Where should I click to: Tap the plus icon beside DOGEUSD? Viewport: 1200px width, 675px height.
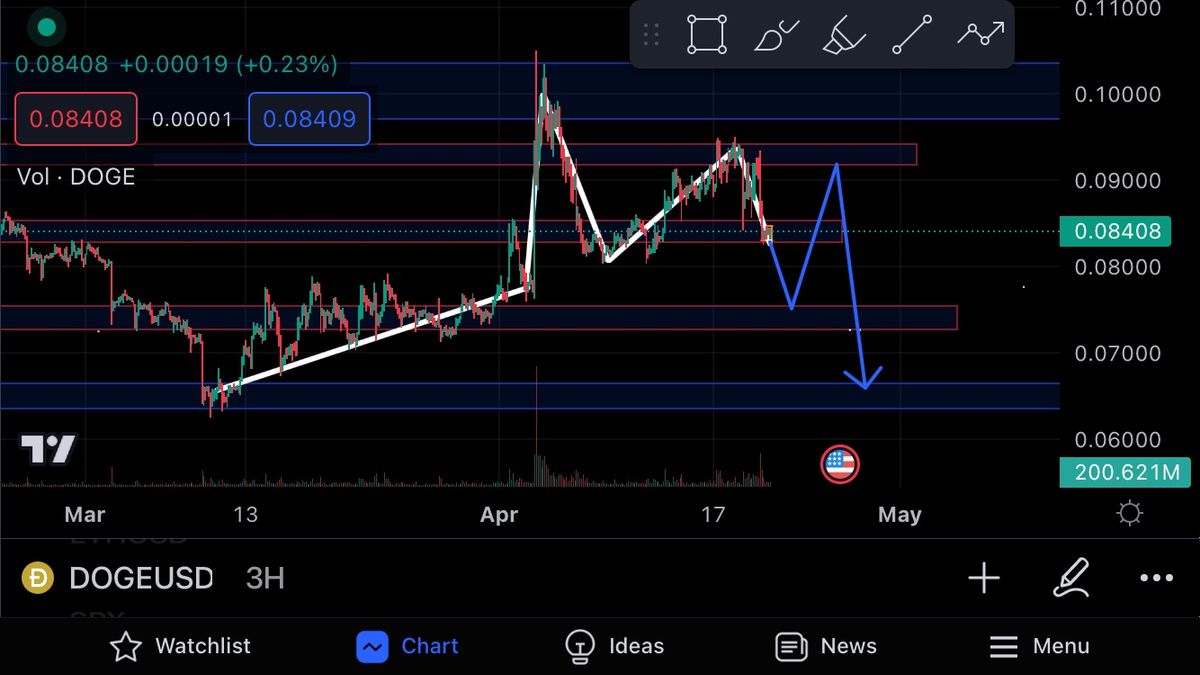[x=983, y=578]
